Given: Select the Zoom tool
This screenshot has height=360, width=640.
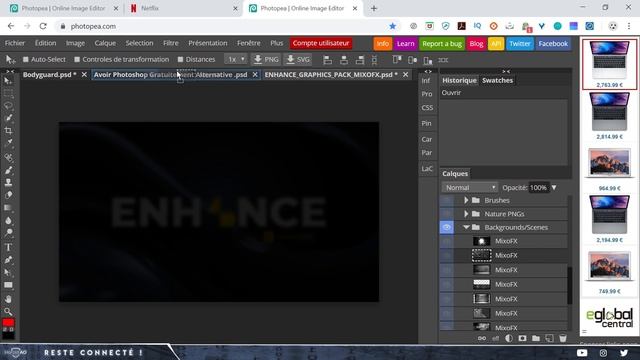Looking at the screenshot, I should [x=8, y=312].
